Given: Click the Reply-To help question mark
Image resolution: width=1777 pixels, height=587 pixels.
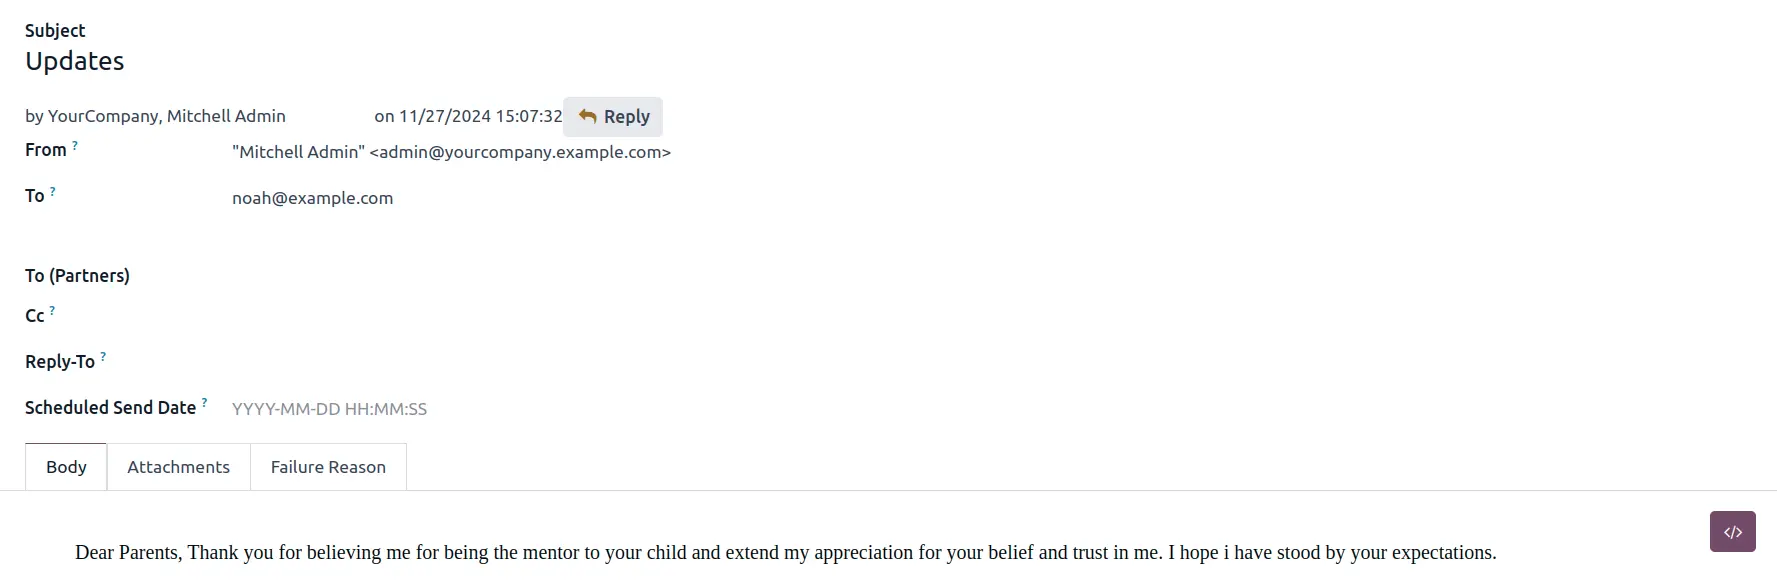Looking at the screenshot, I should tap(103, 358).
